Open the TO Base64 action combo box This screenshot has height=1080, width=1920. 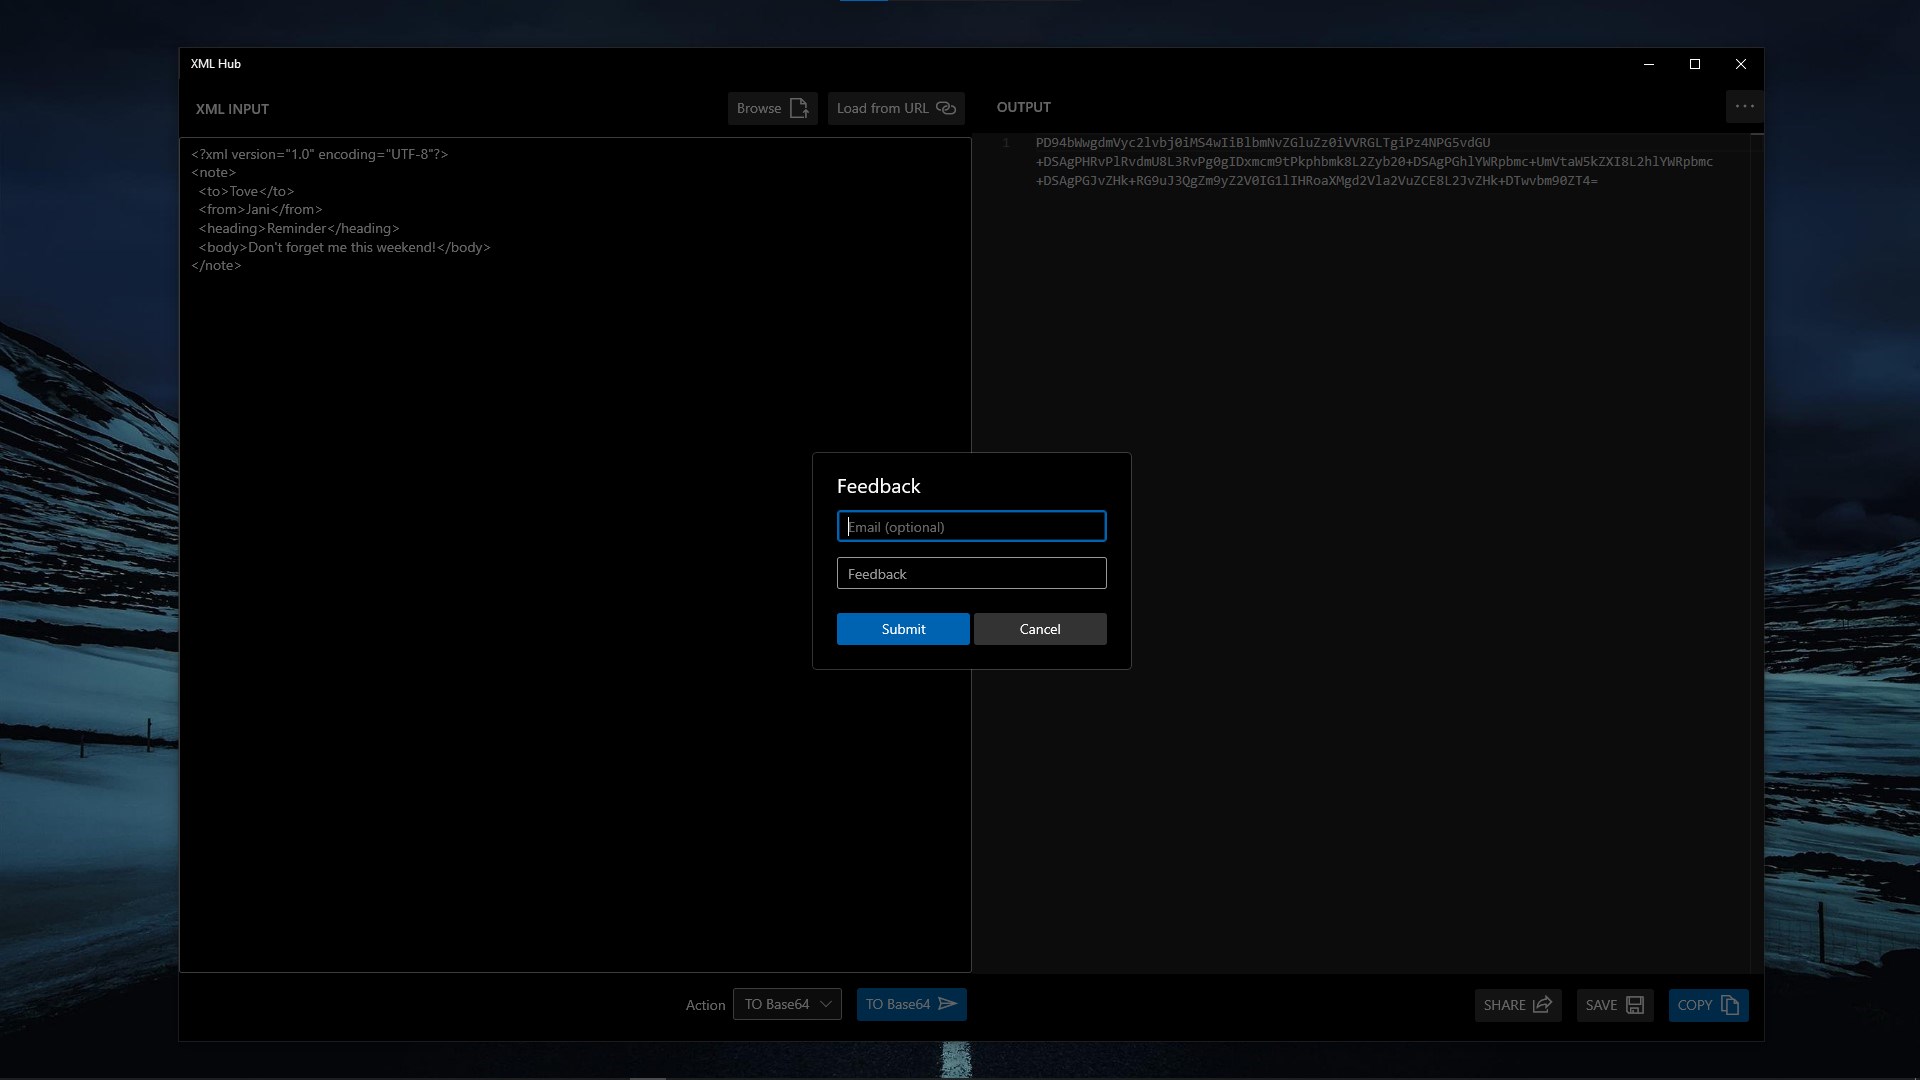pyautogui.click(x=787, y=1004)
